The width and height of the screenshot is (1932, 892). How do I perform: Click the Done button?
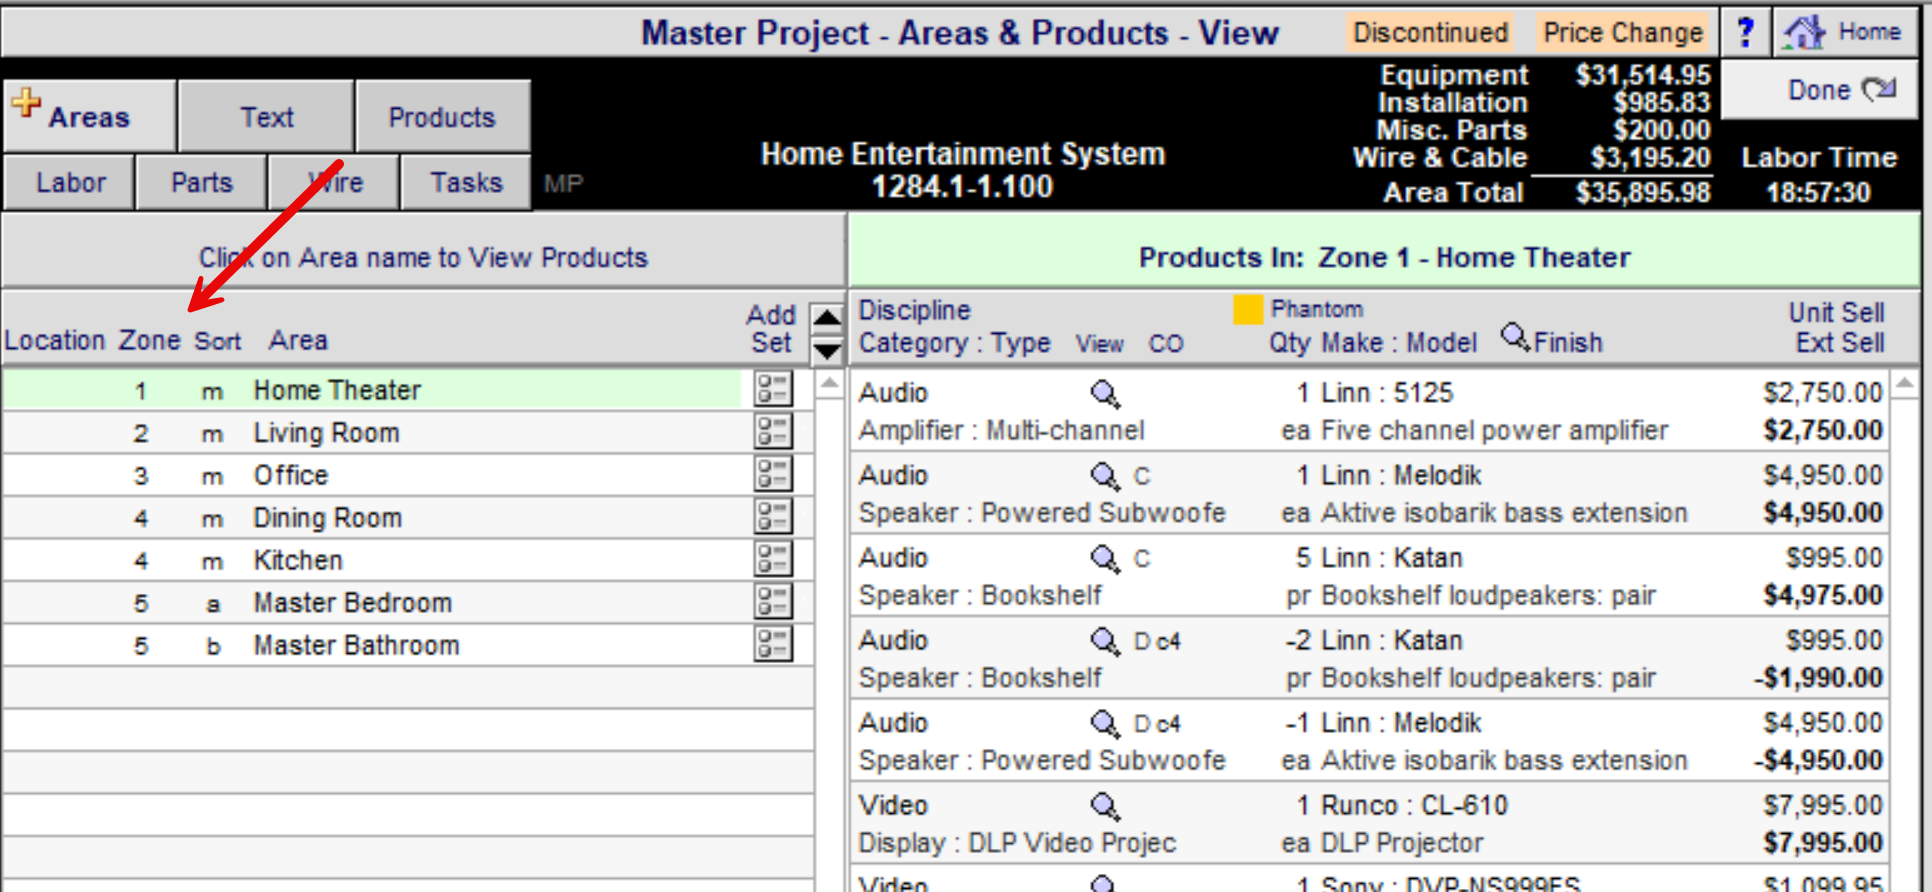click(x=1820, y=90)
